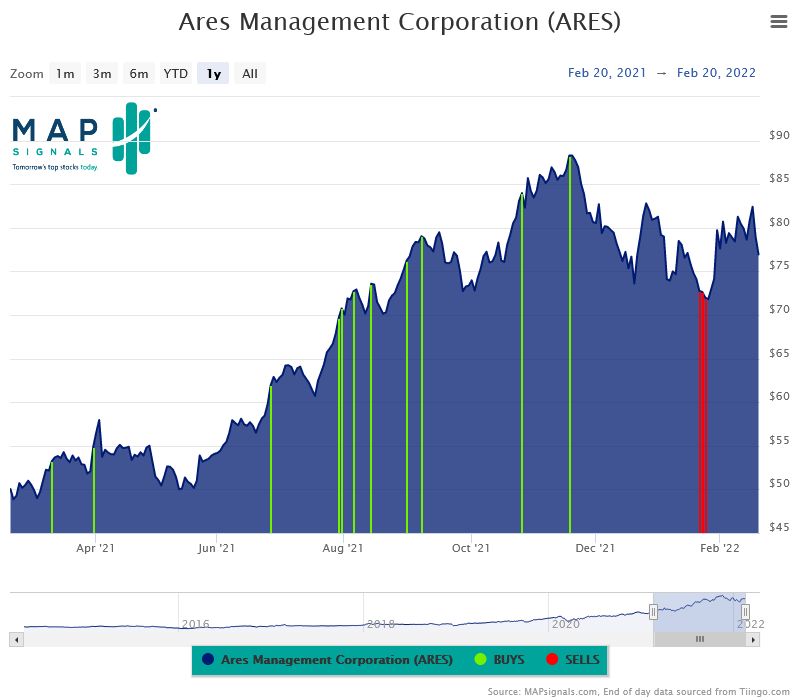800x700 pixels.
Task: Edit the Feb 20, 2021 start date
Action: click(x=607, y=73)
